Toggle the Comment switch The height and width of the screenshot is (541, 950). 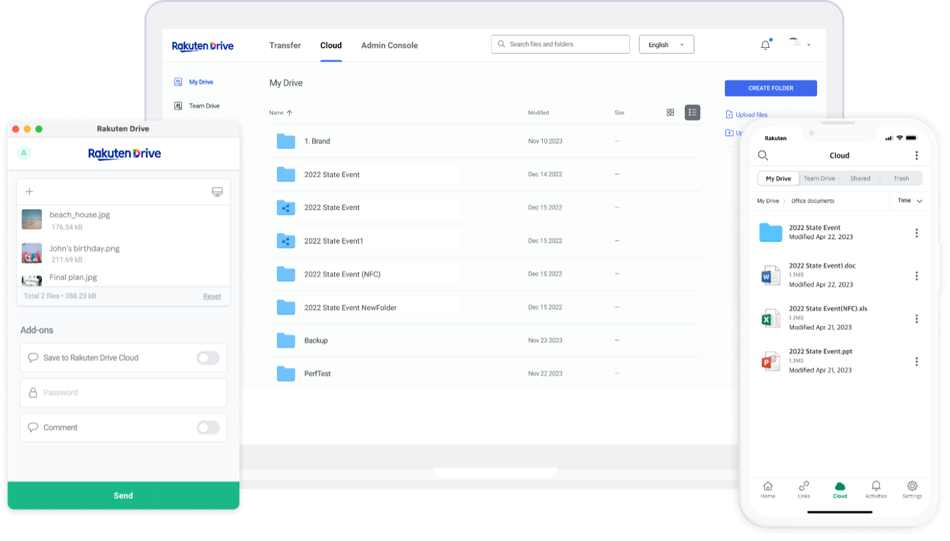[x=208, y=428]
